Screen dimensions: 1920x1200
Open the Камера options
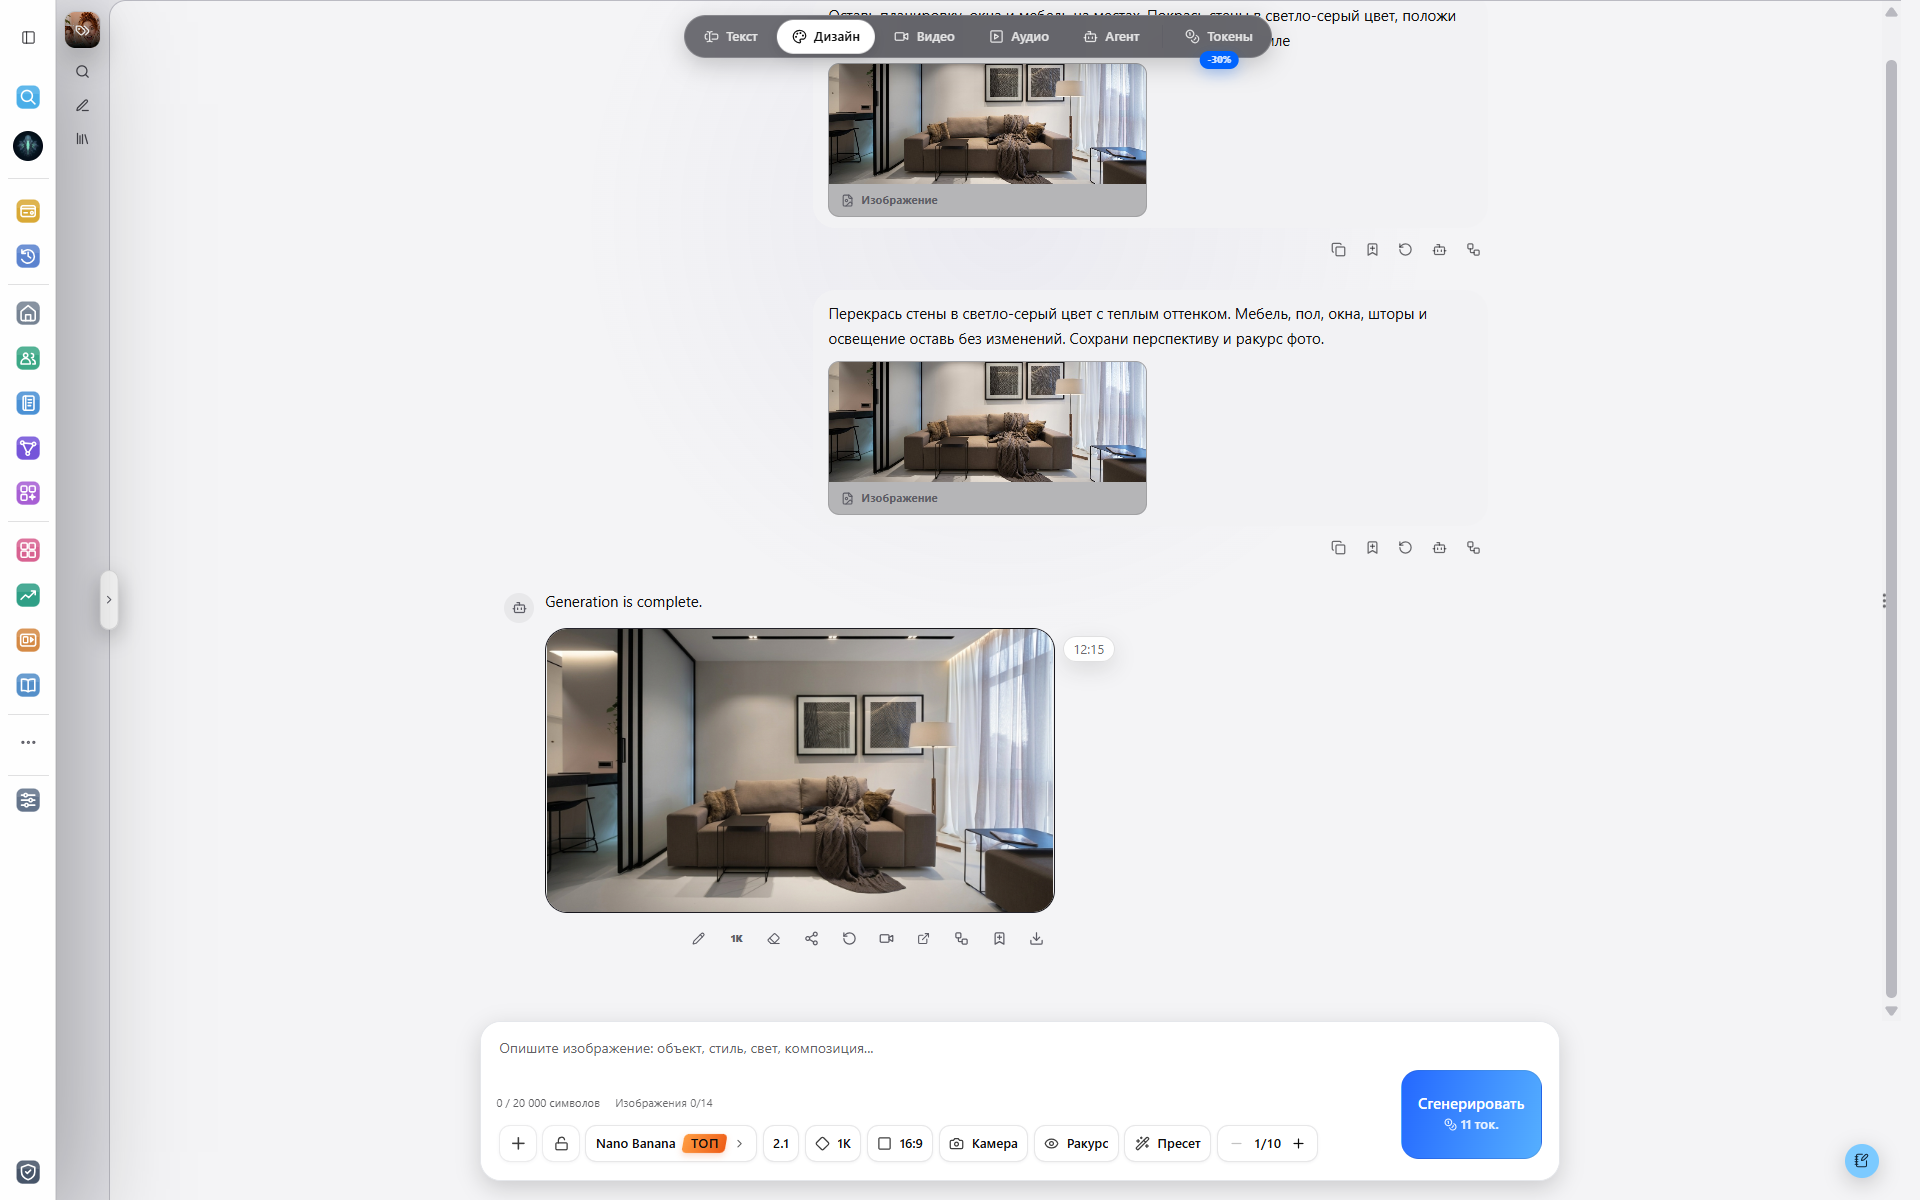coord(983,1143)
